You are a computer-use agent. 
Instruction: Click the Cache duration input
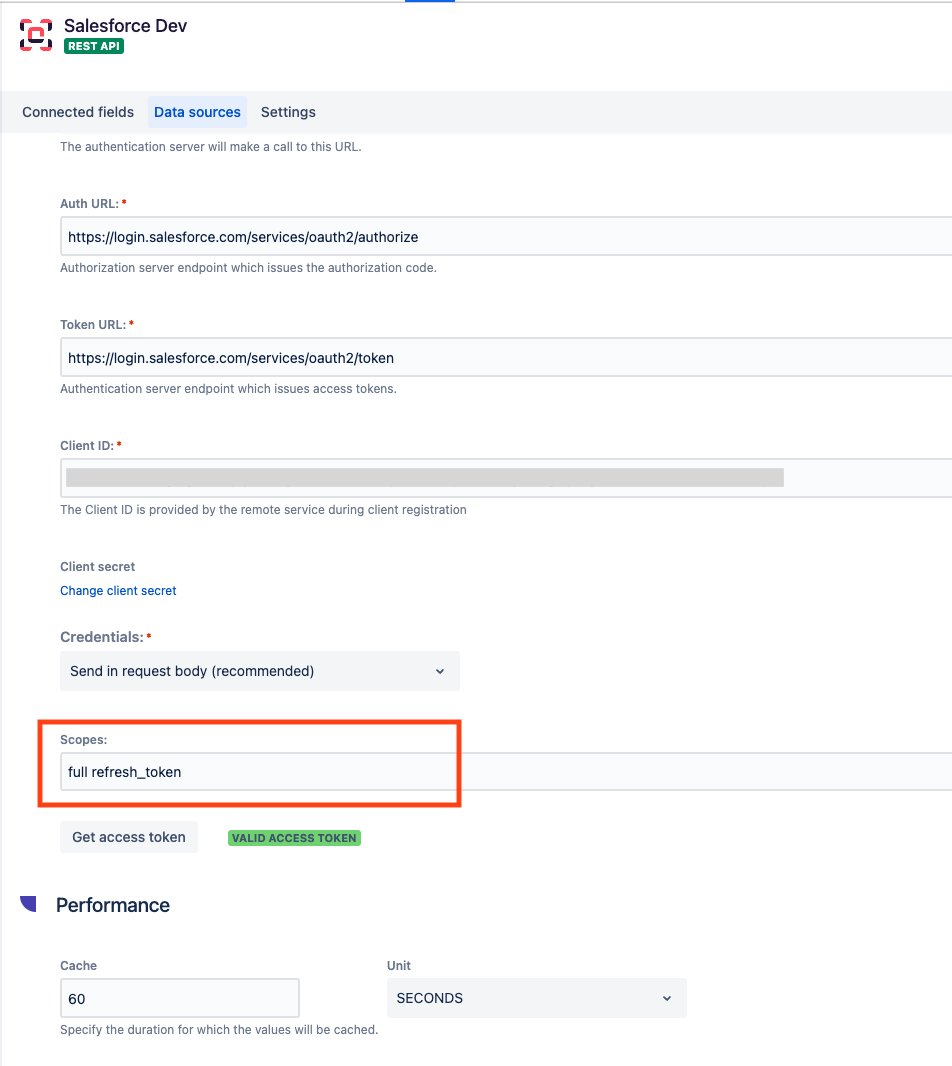pyautogui.click(x=179, y=998)
